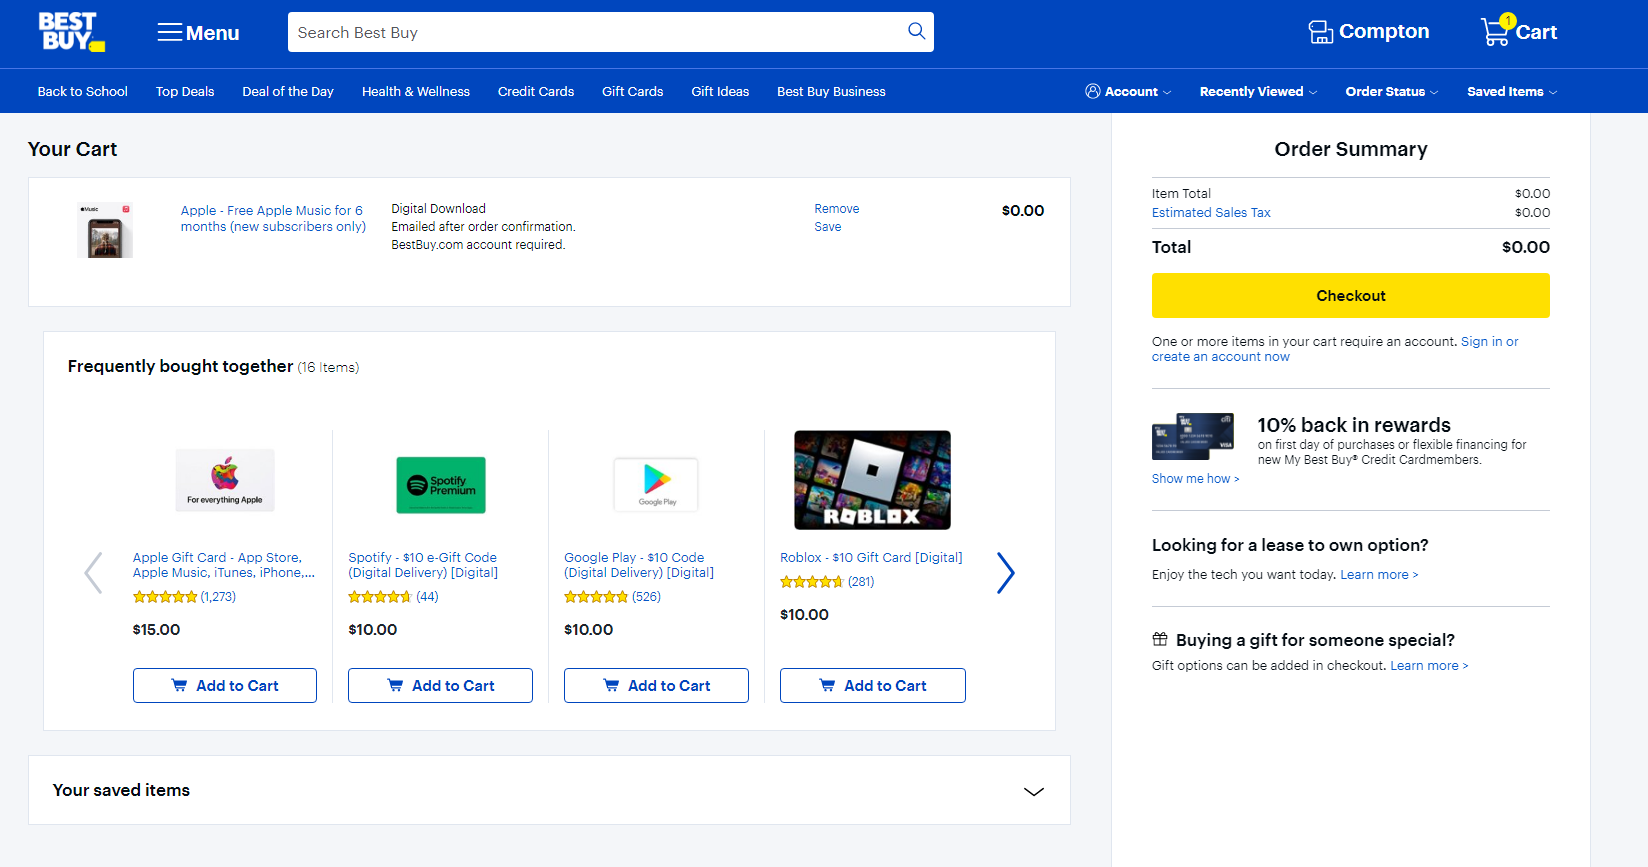
Task: View Spotify 44 reviews rating
Action: [x=393, y=597]
